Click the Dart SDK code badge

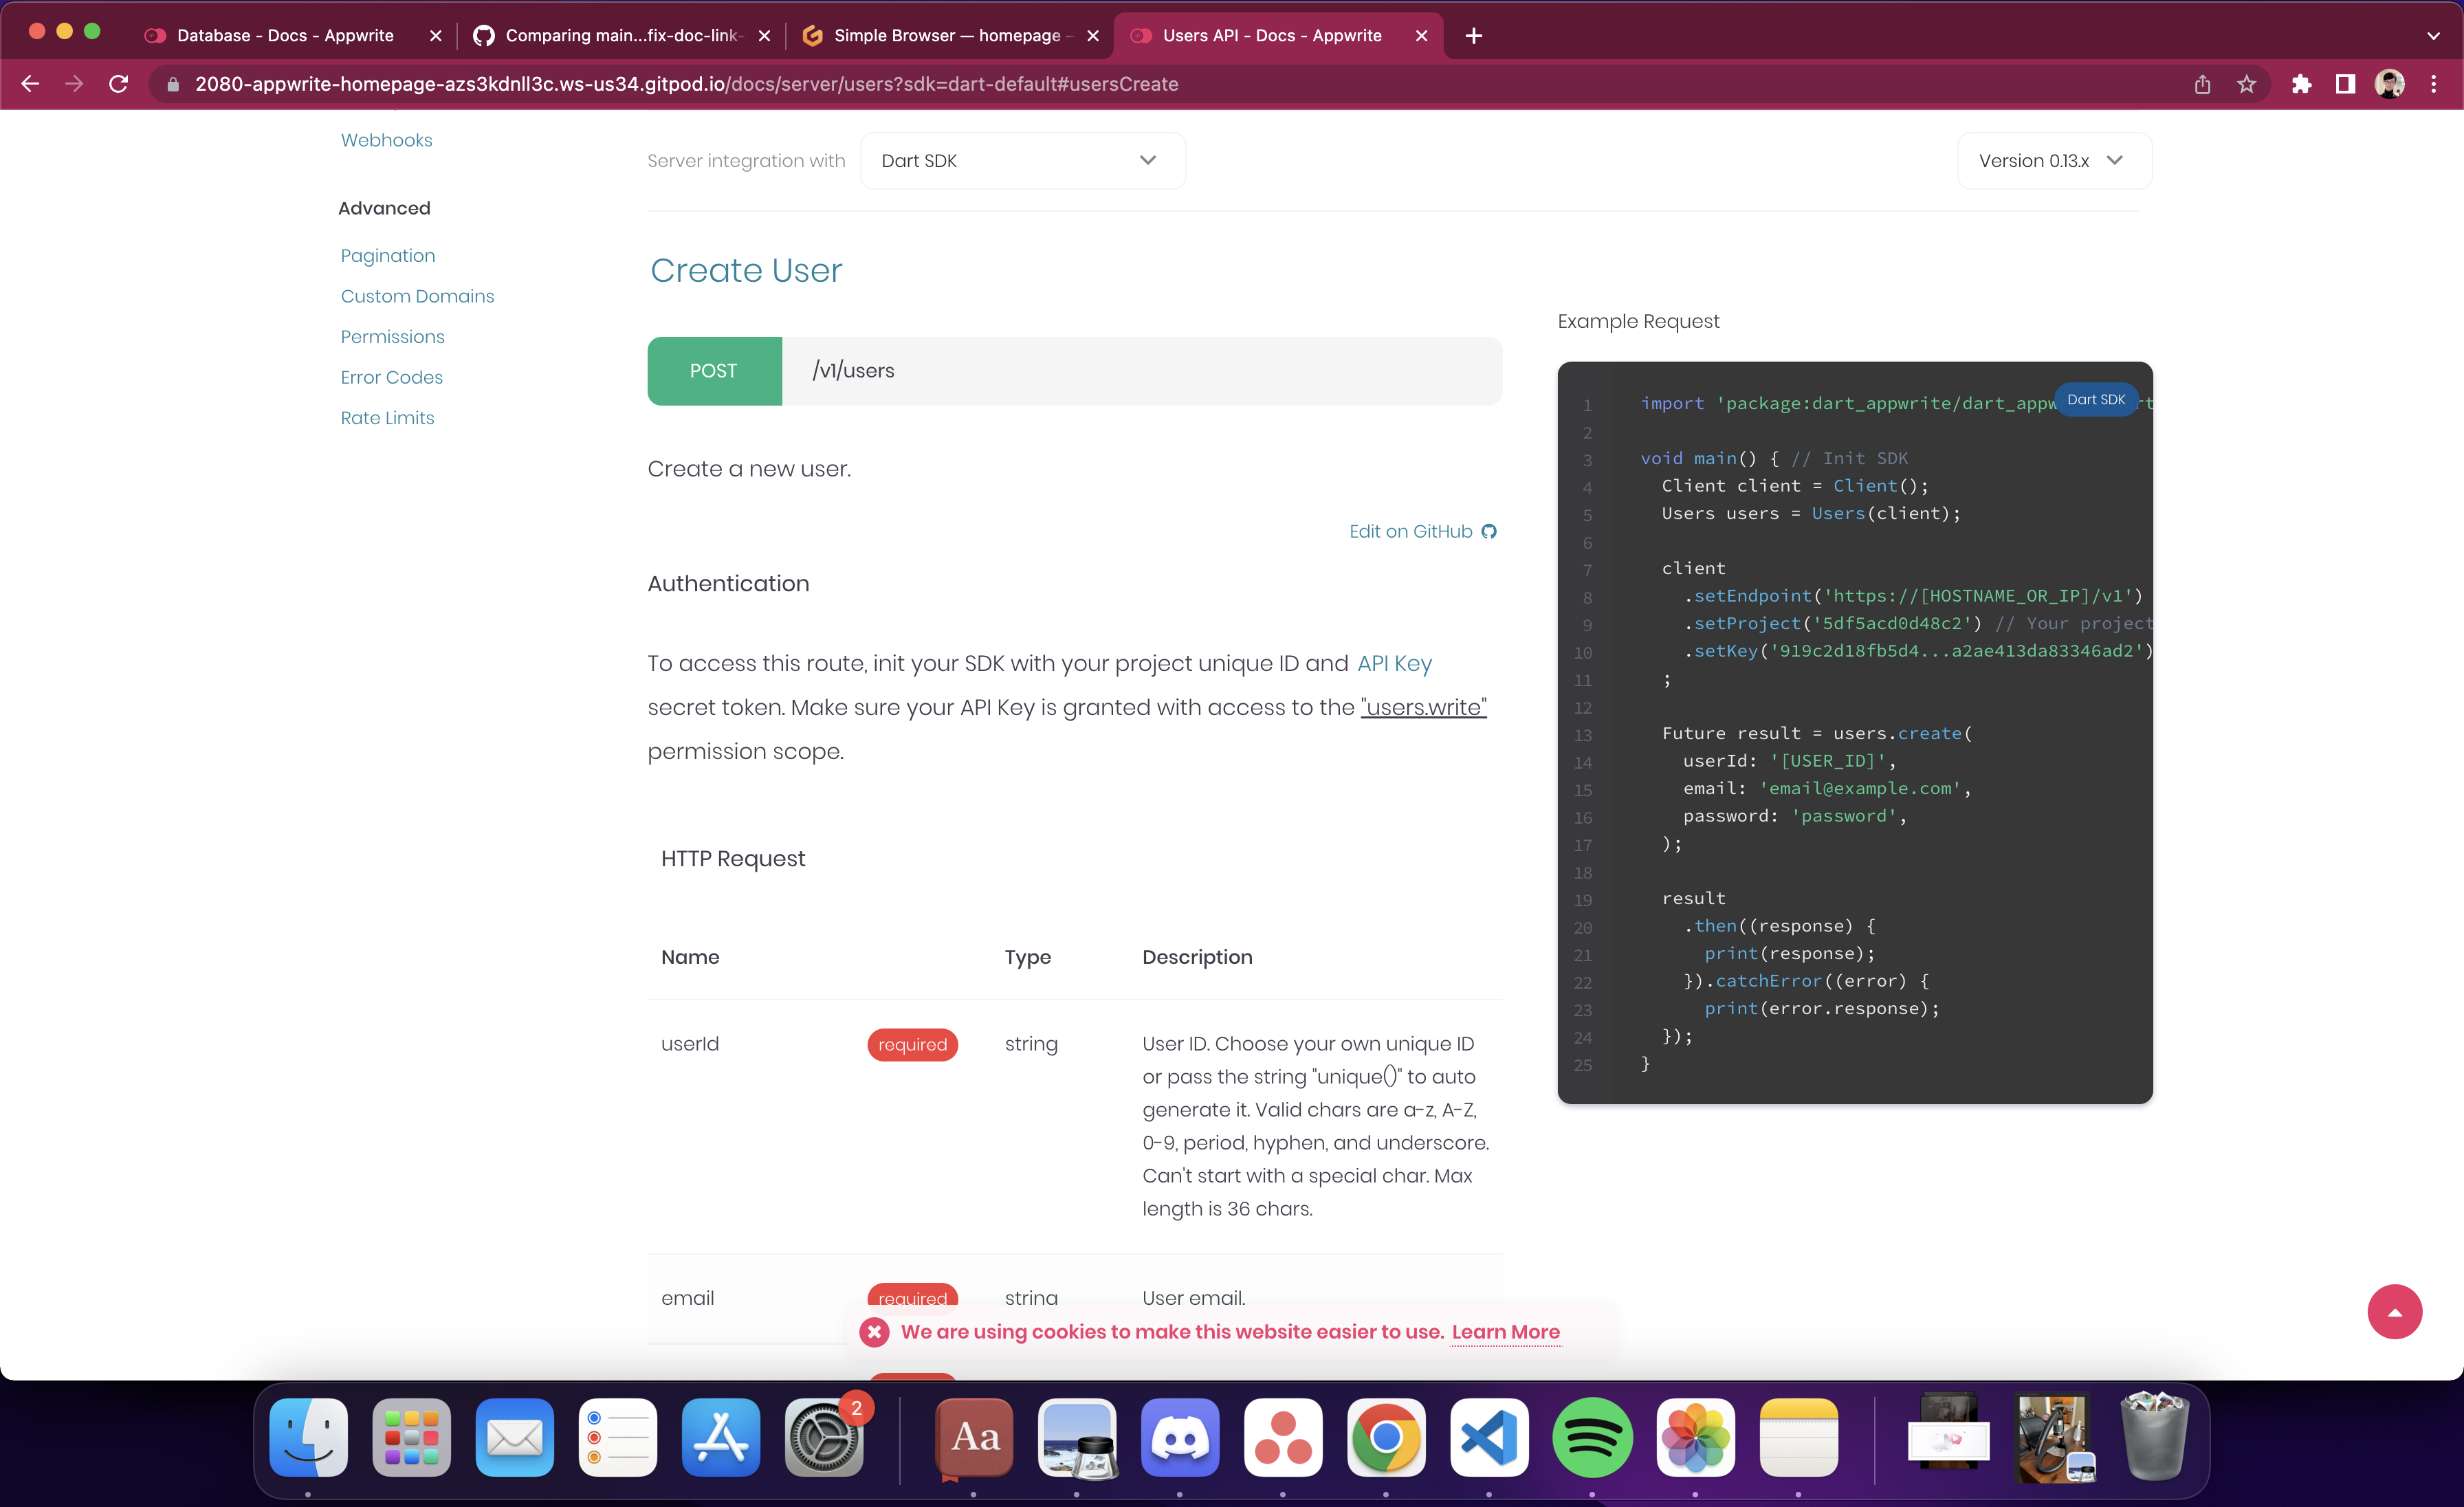(2096, 399)
